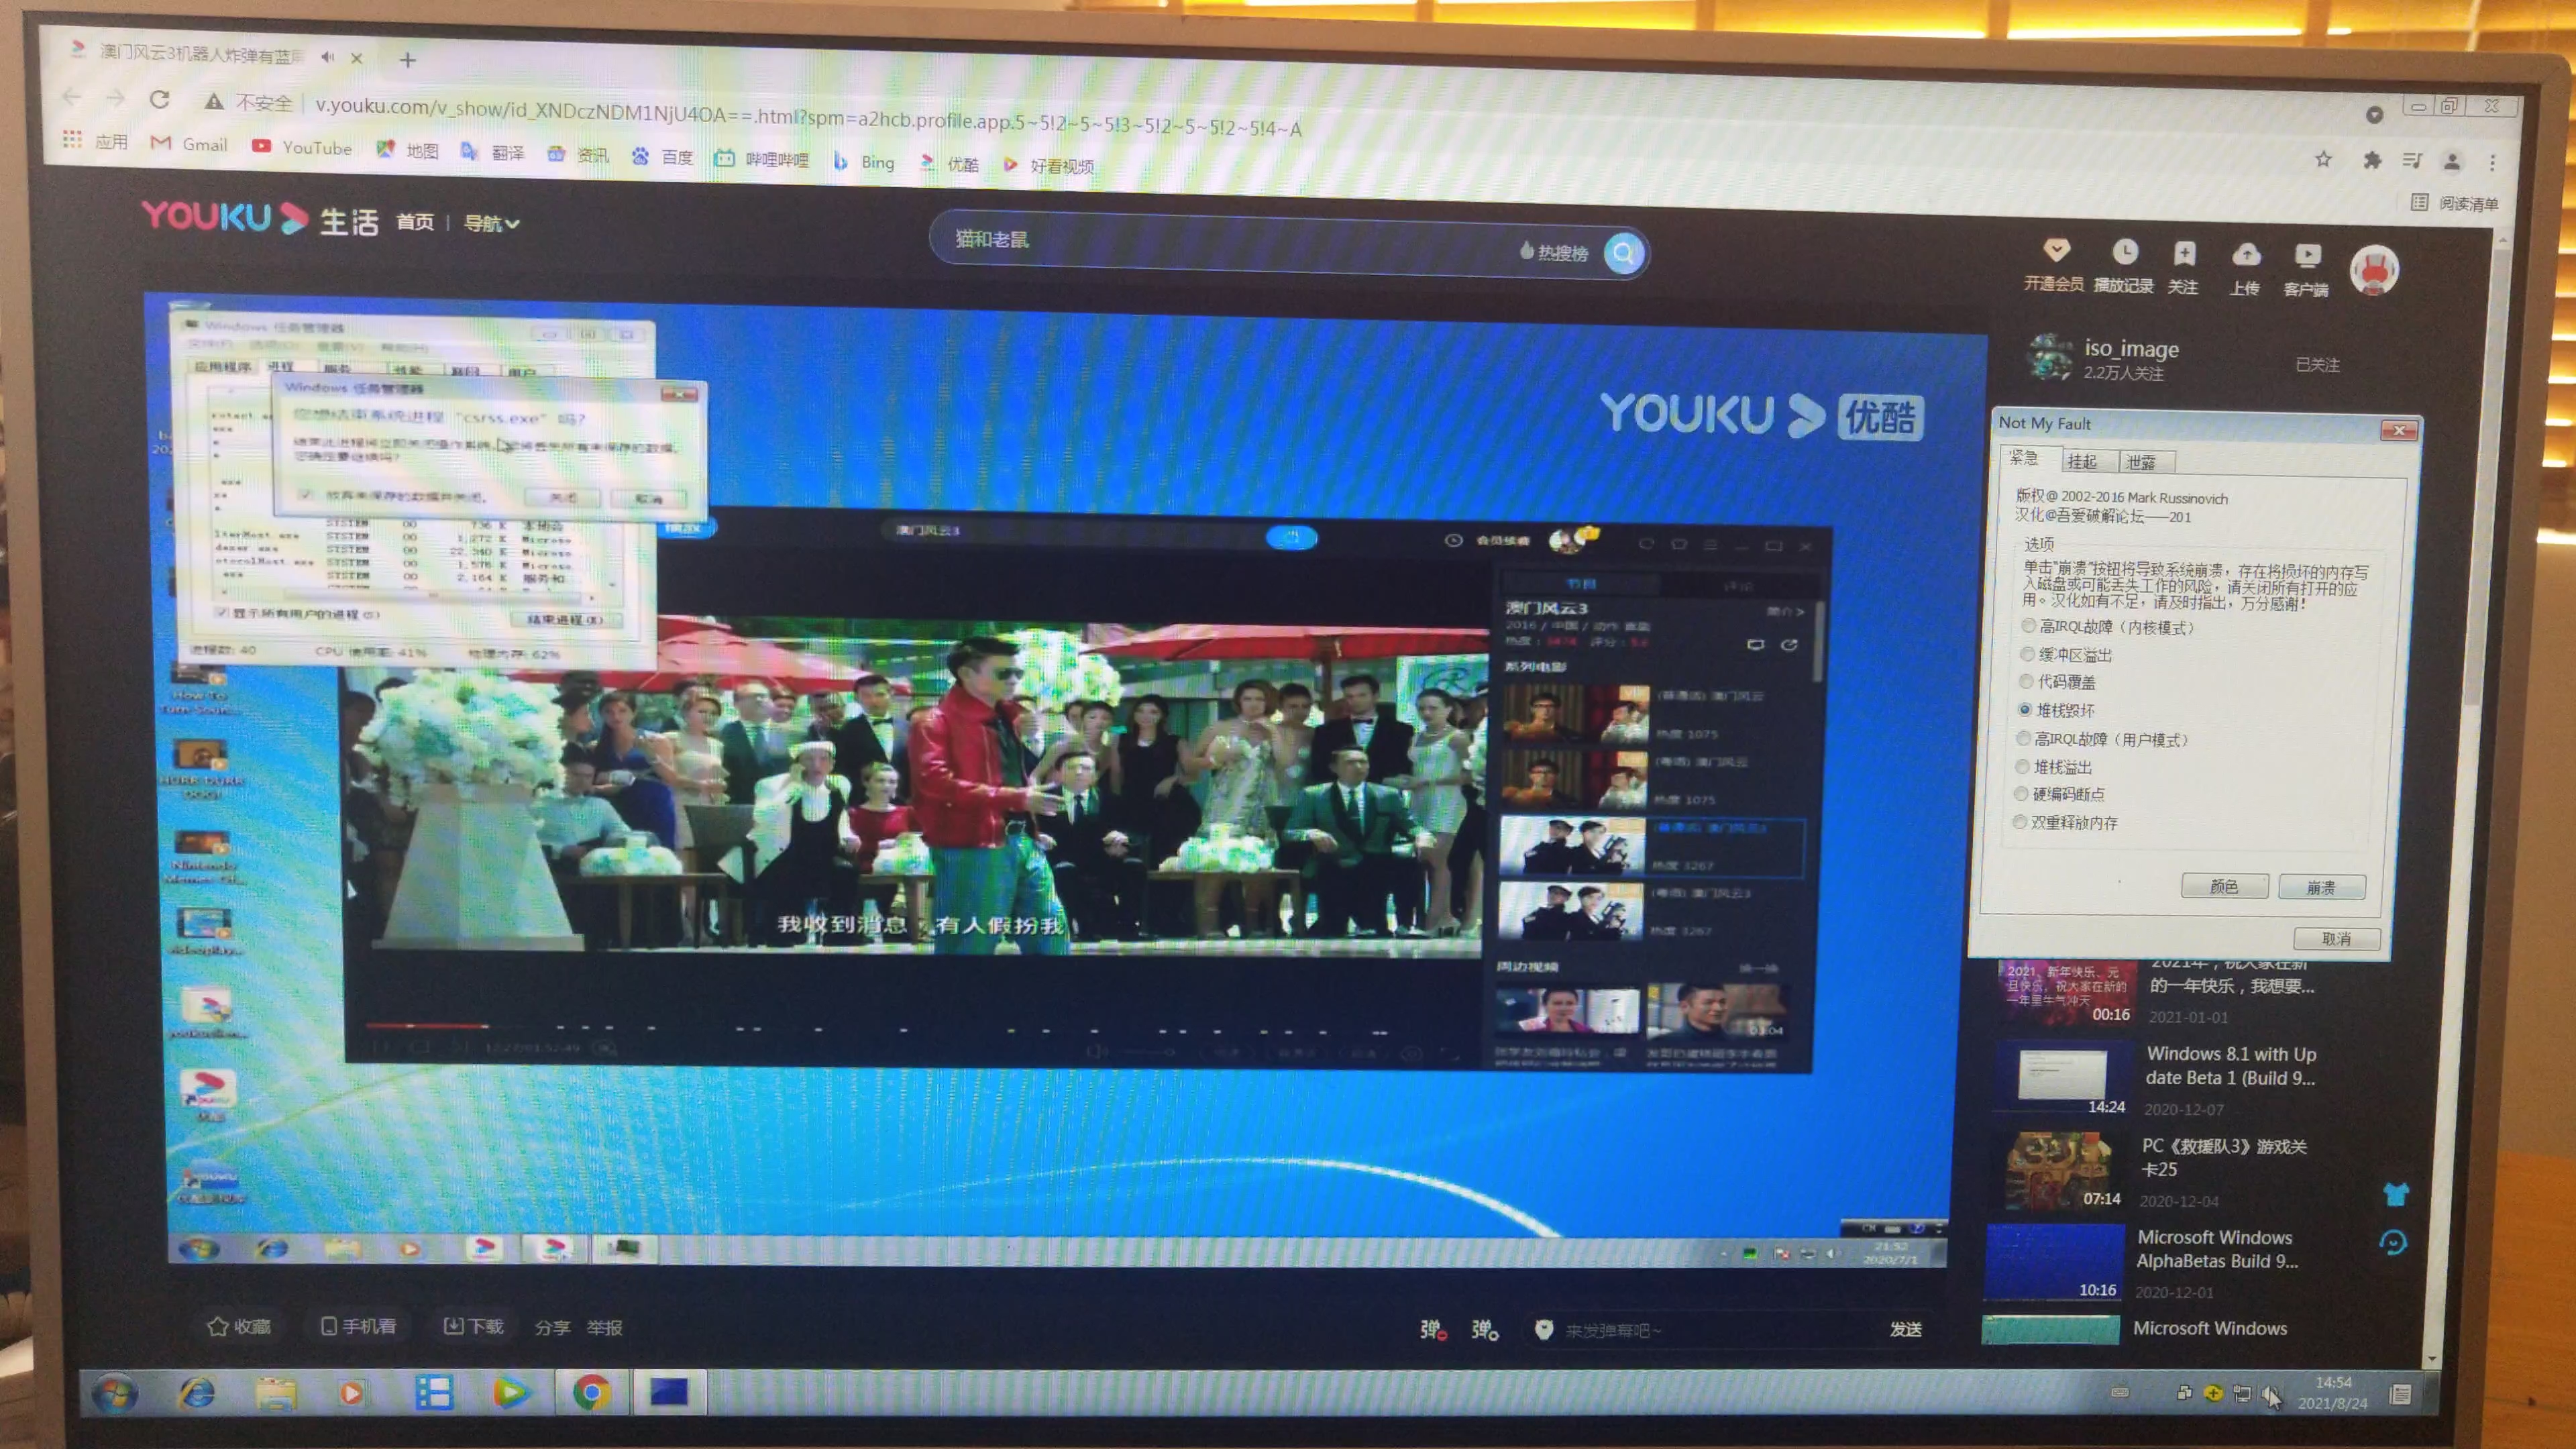Open the 翻译 translate bookmark
Viewport: 2576px width, 1449px height.
pos(493,152)
